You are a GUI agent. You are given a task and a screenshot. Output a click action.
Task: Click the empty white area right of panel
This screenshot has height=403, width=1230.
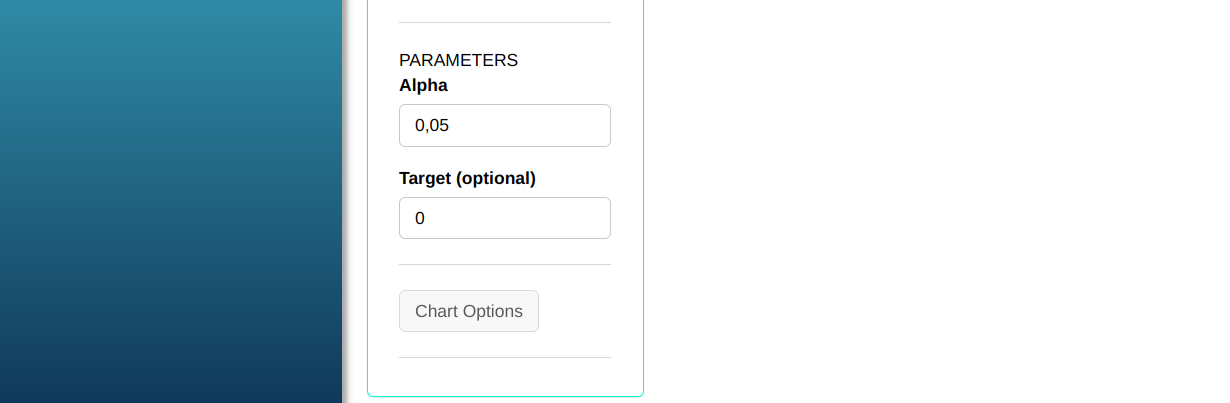[x=930, y=200]
